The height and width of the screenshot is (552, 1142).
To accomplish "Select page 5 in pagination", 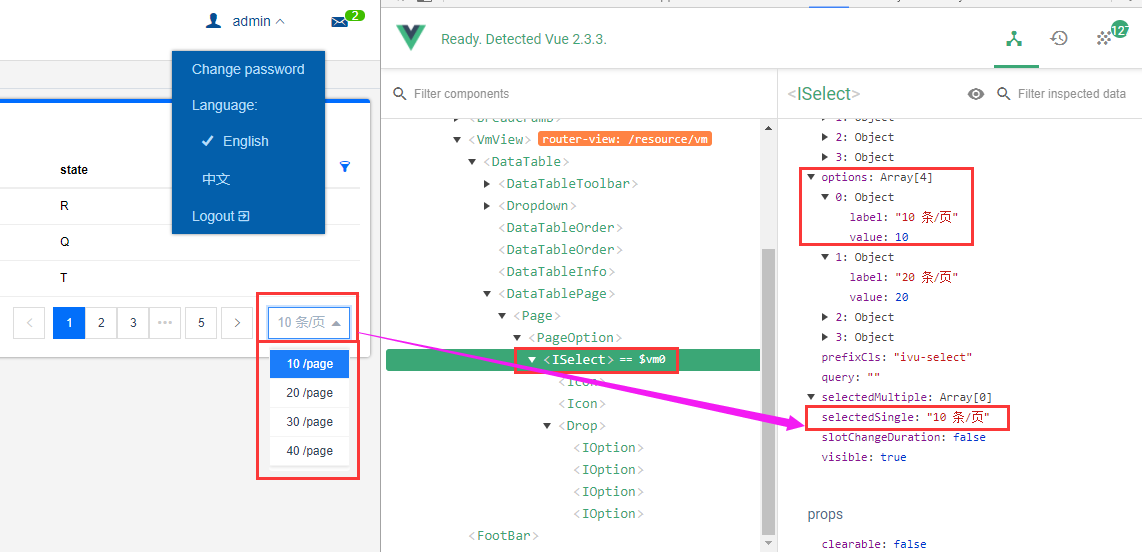I will (x=201, y=323).
